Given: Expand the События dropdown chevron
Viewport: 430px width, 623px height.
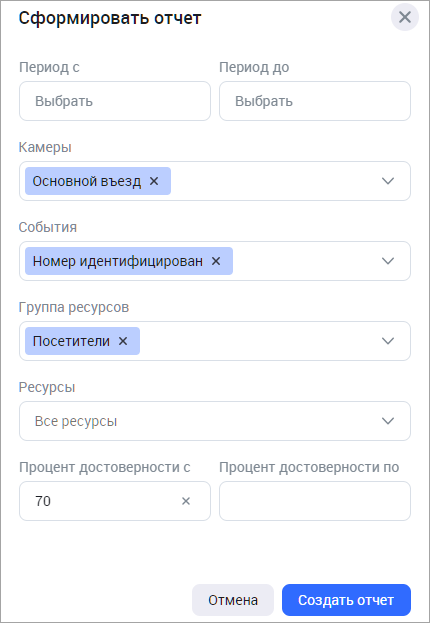Looking at the screenshot, I should click(x=388, y=261).
